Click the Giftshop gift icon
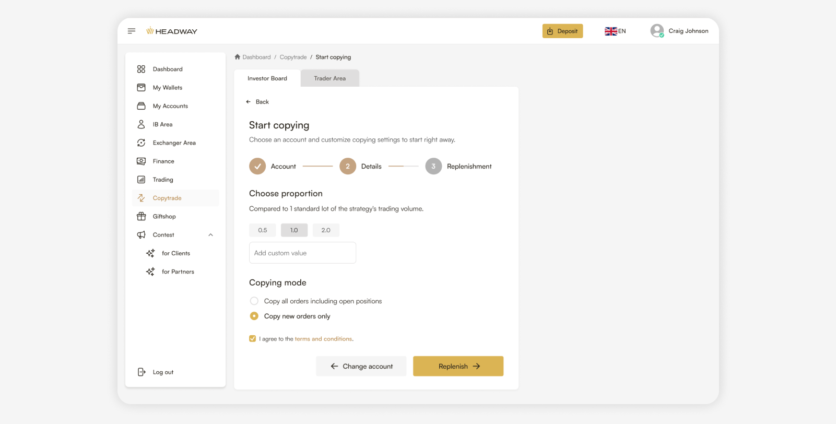Screen dimensions: 836x424 [141, 216]
